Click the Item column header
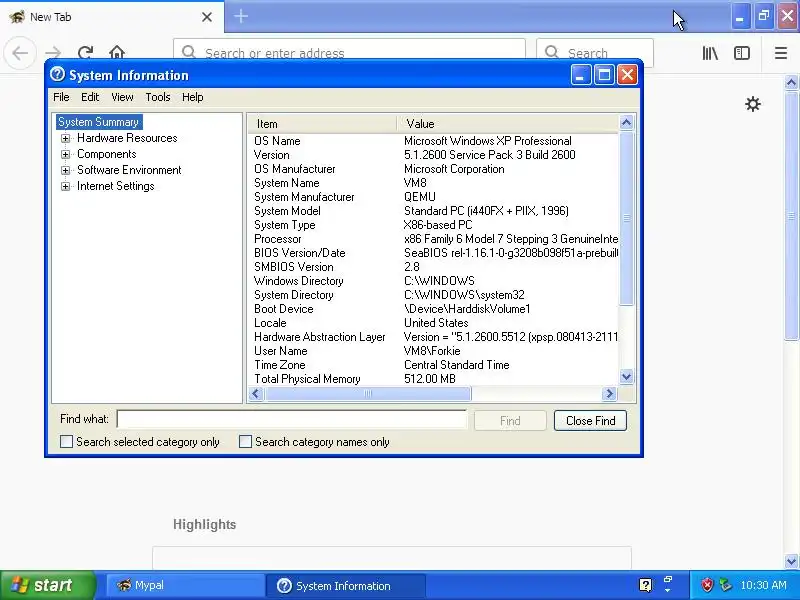 322,123
